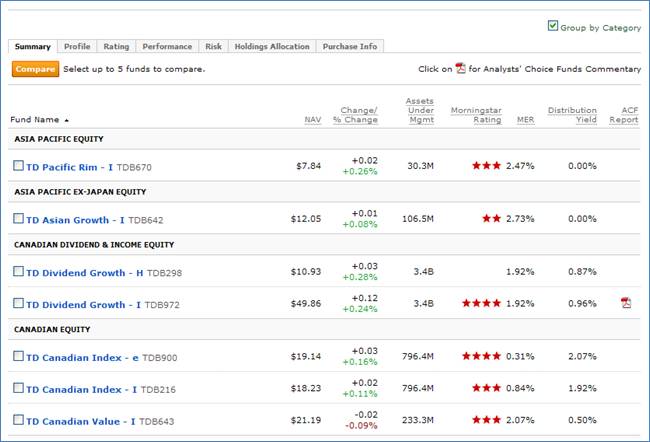This screenshot has height=442, width=650.
Task: Tick the TD Canadian Index - I checkbox
Action: click(18, 388)
